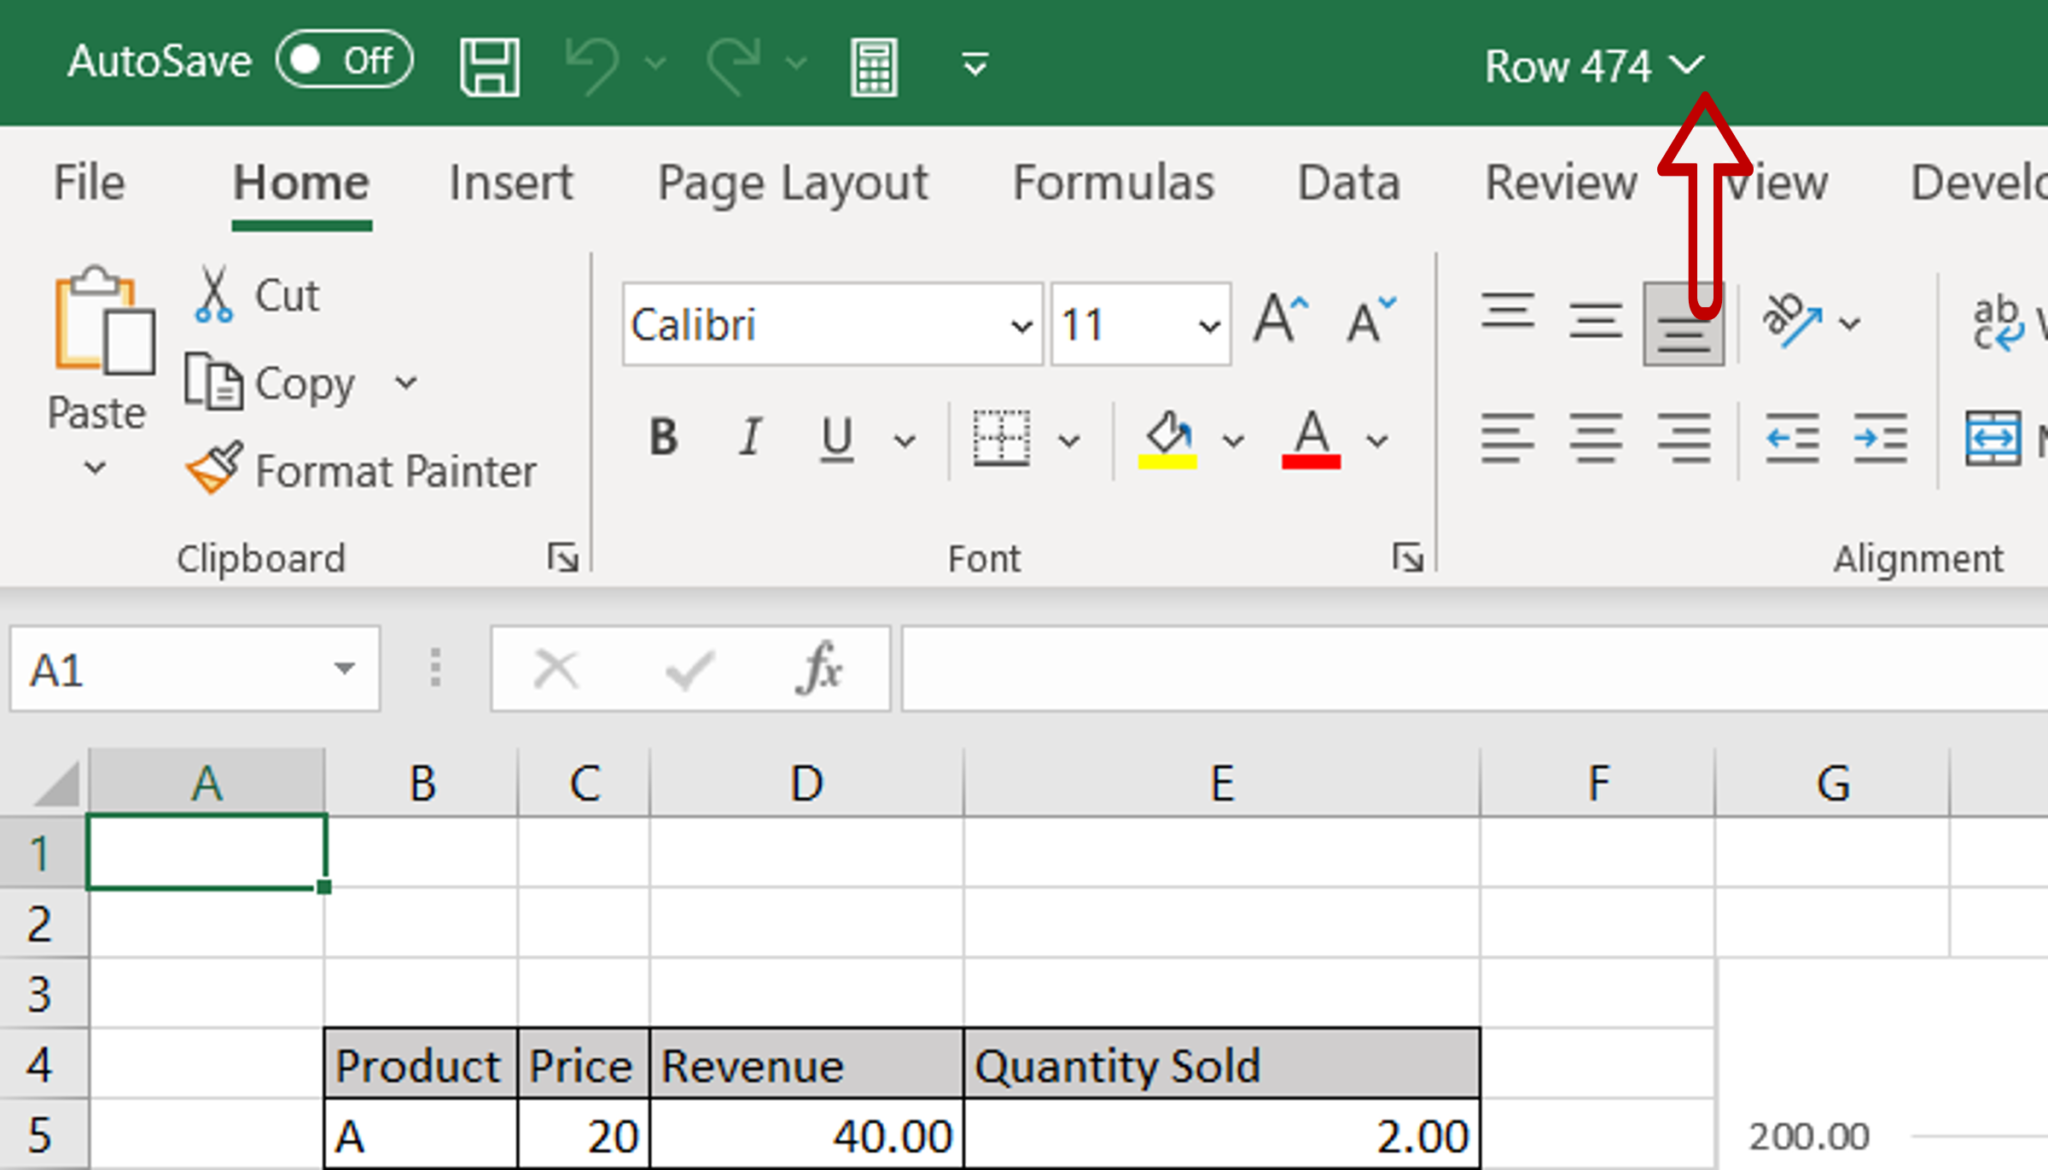Click the Increase Indent icon

click(x=1882, y=437)
